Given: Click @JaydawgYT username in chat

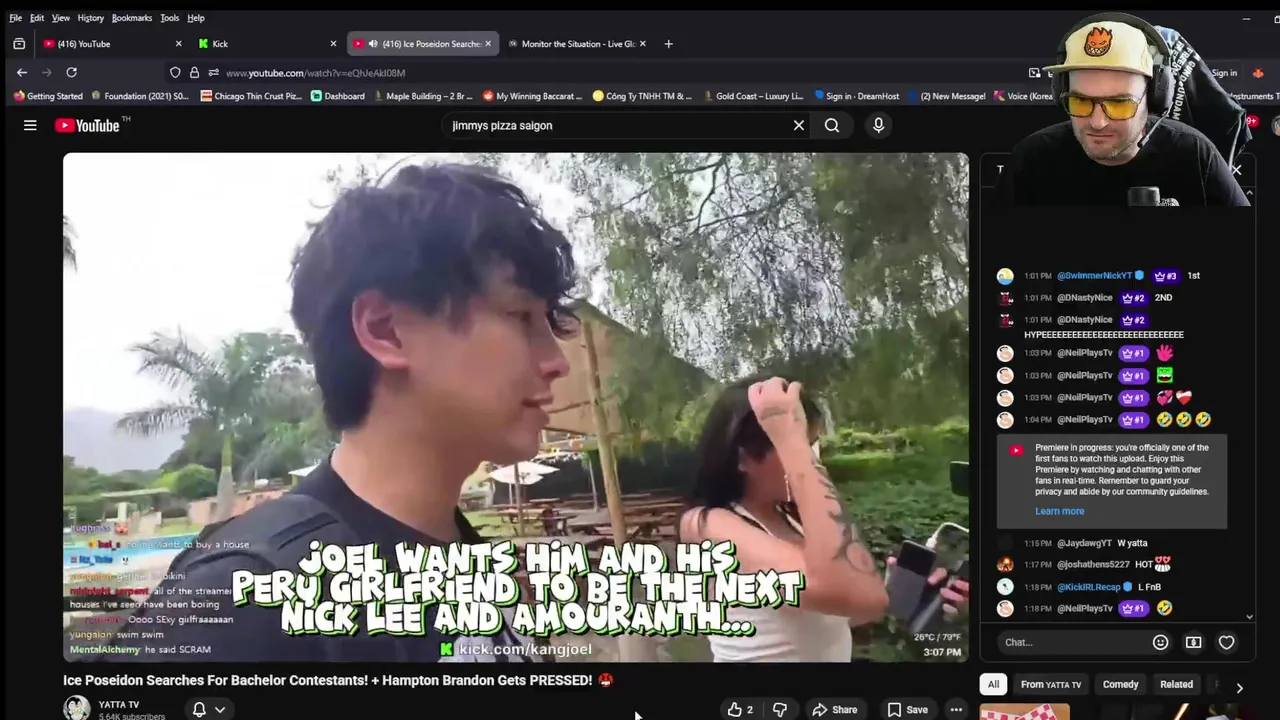Looking at the screenshot, I should 1084,543.
